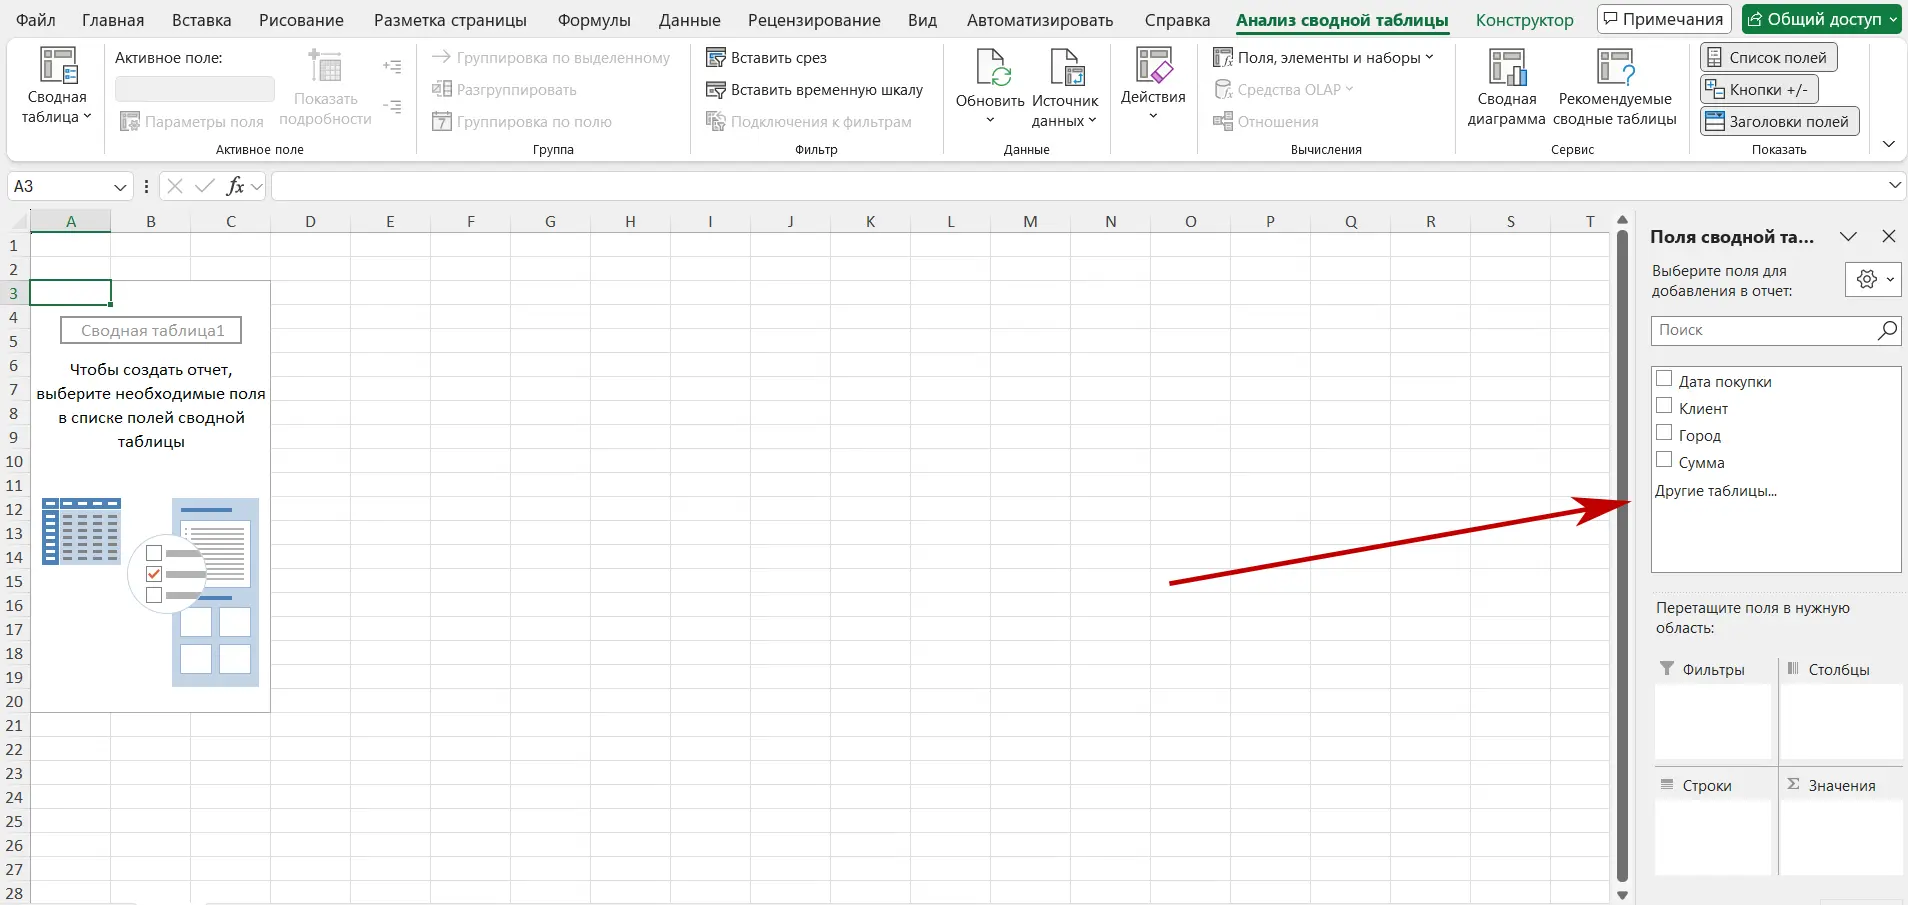Open the Данные ribbon tab
The width and height of the screenshot is (1908, 905).
(688, 19)
